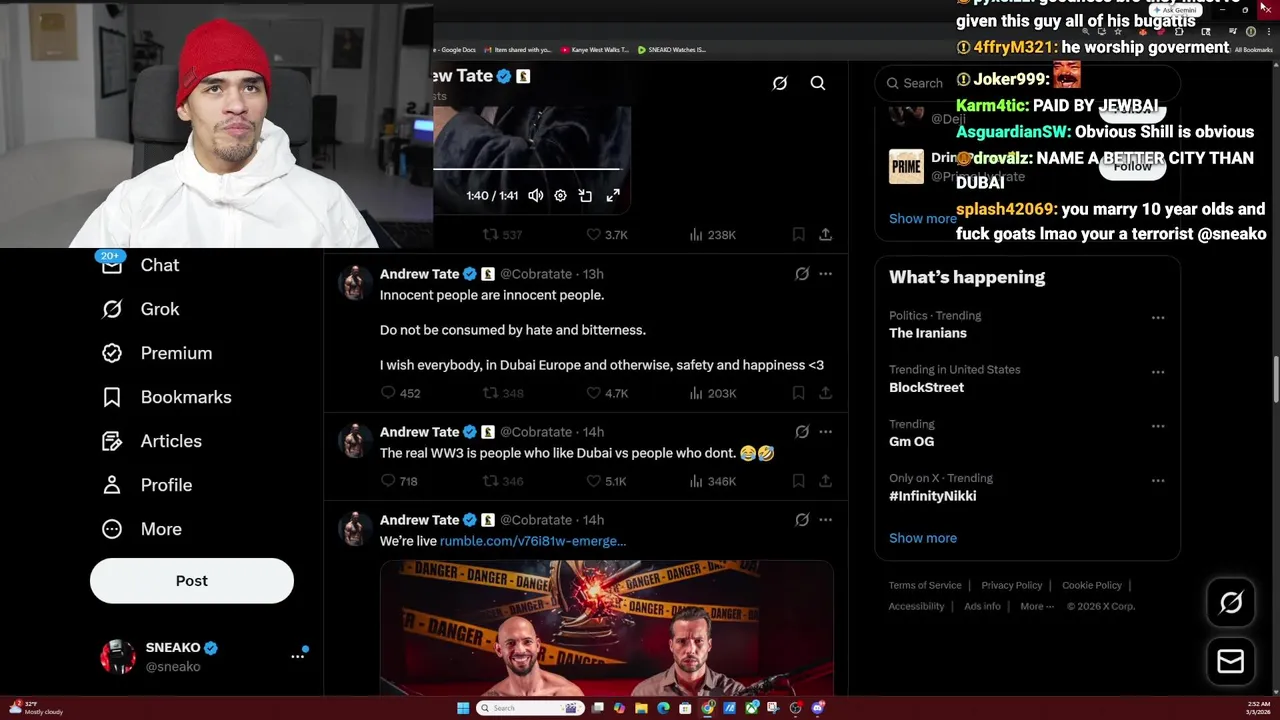The width and height of the screenshot is (1280, 720).
Task: View analytics showing 203K views
Action: coord(712,393)
